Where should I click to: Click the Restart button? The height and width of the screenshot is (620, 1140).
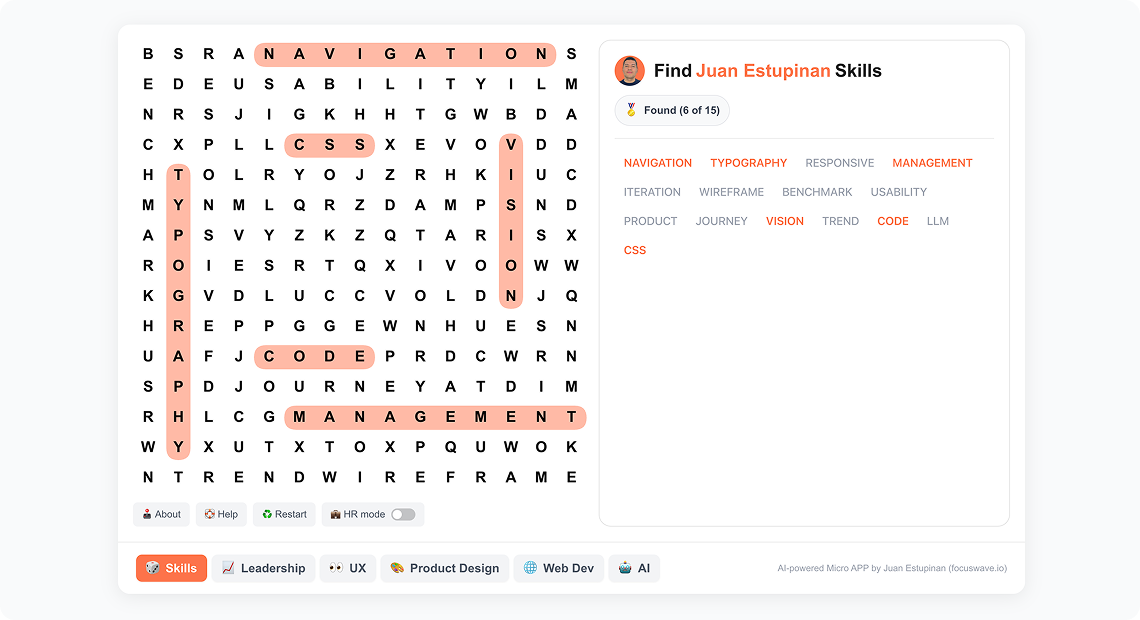[x=284, y=514]
